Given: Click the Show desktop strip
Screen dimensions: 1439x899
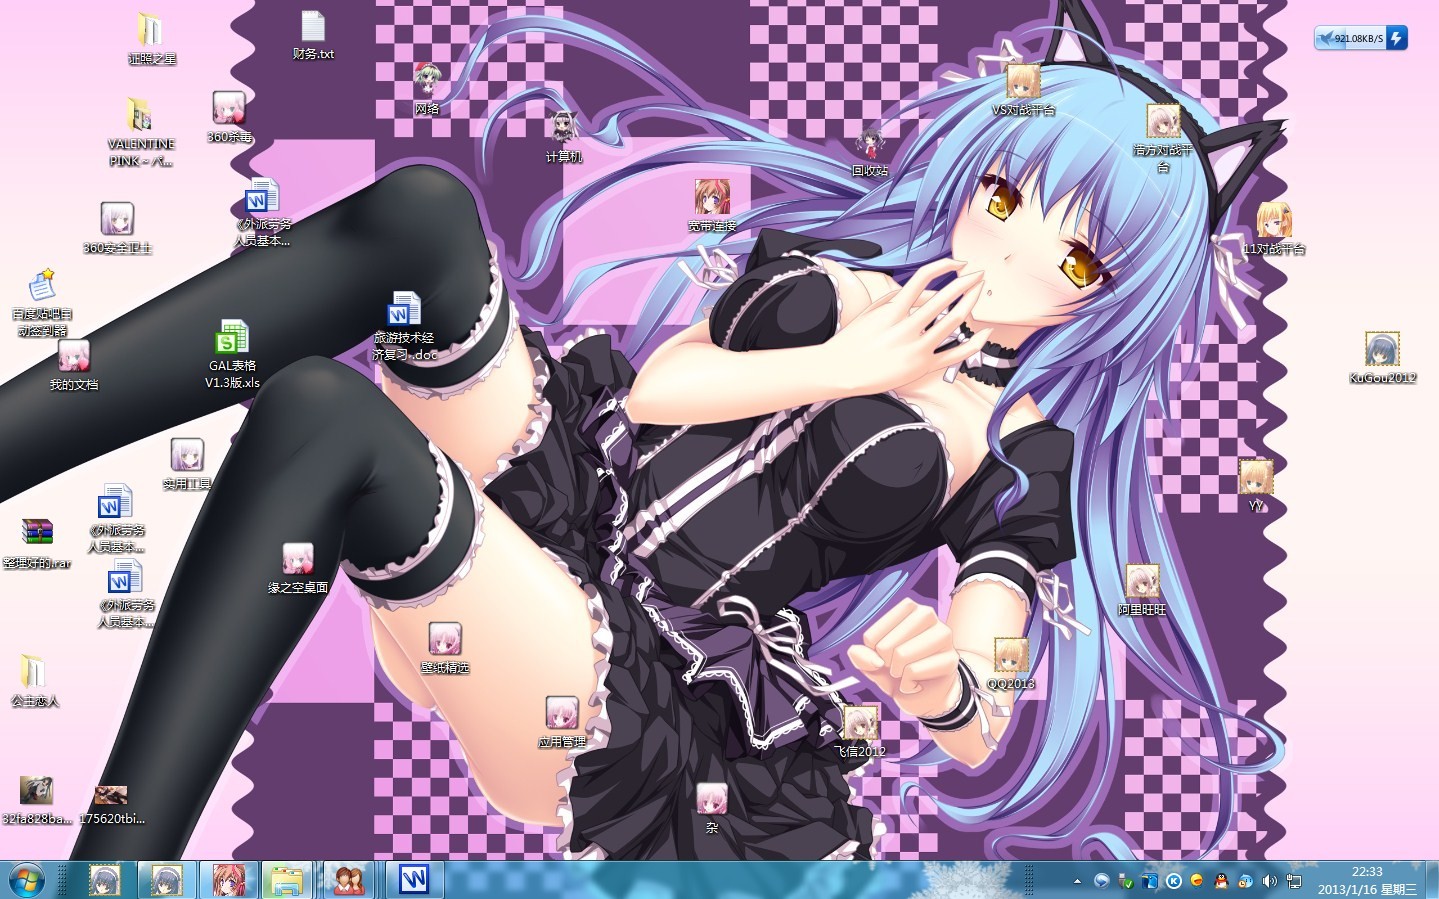Looking at the screenshot, I should coord(1432,880).
